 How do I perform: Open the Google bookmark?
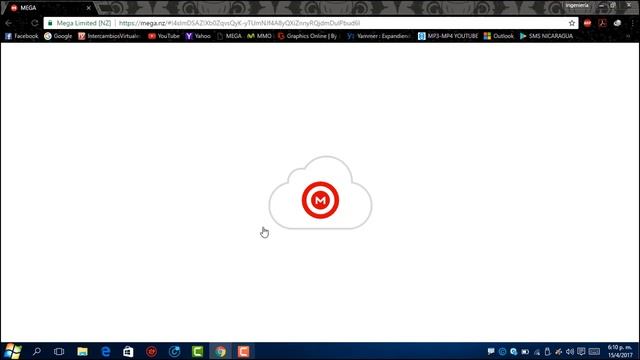coord(58,36)
